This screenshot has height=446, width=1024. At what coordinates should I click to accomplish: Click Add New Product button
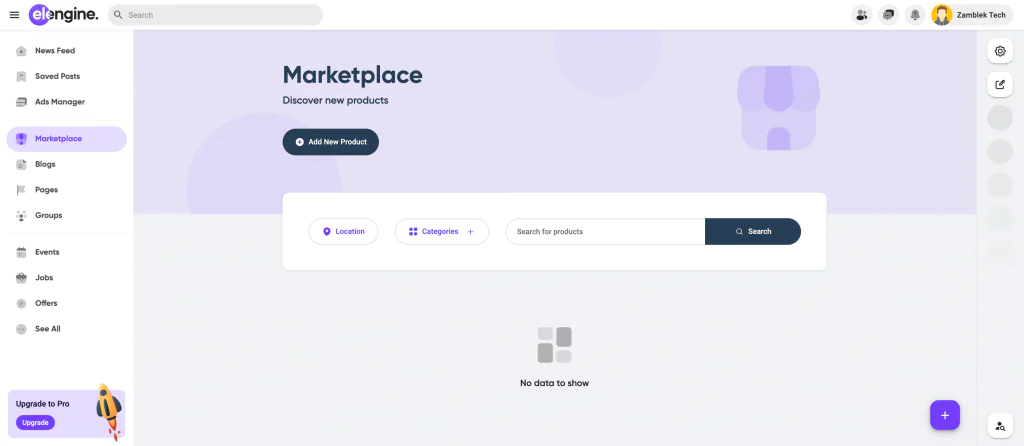click(330, 142)
